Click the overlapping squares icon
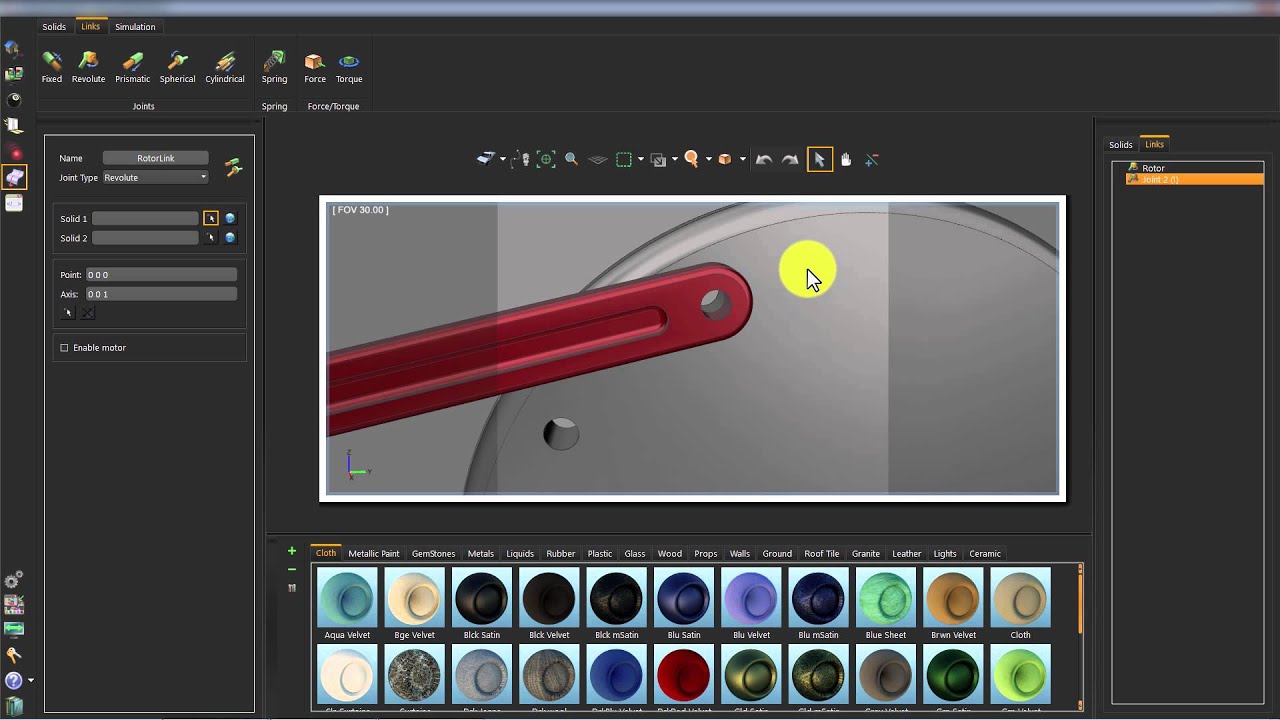Image resolution: width=1280 pixels, height=720 pixels. pos(658,159)
